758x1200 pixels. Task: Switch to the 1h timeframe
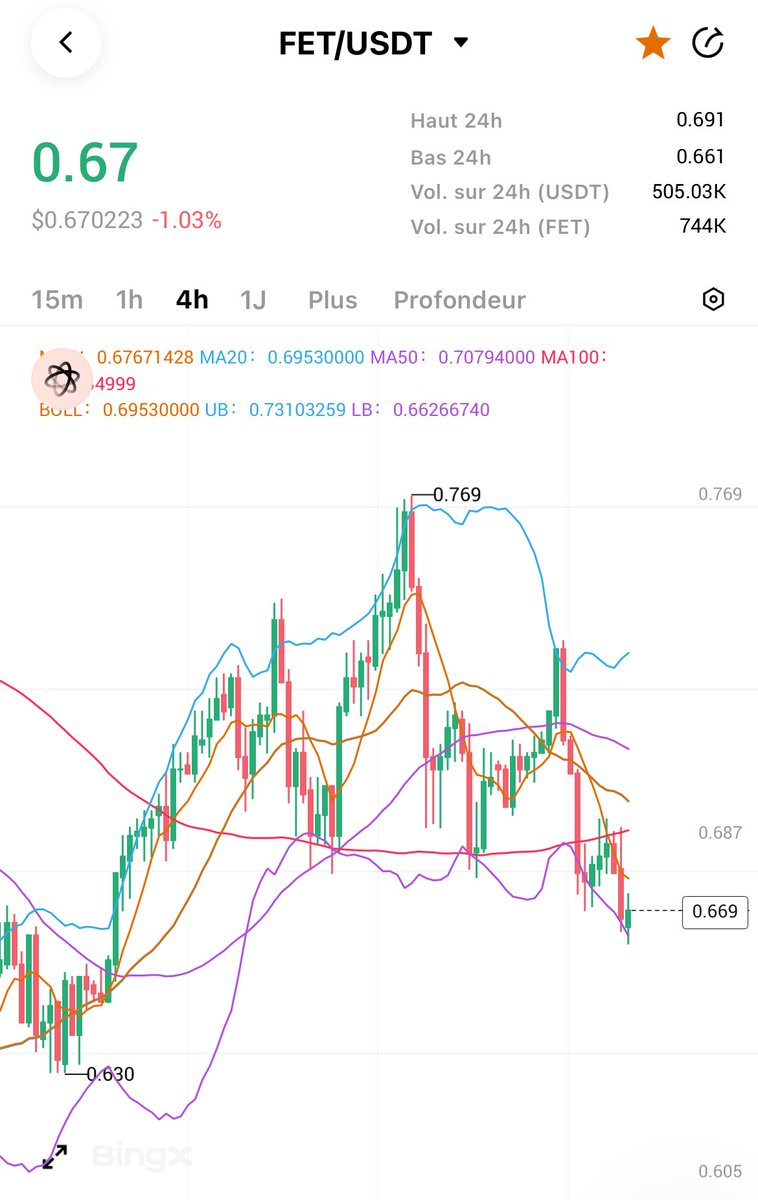[x=129, y=300]
